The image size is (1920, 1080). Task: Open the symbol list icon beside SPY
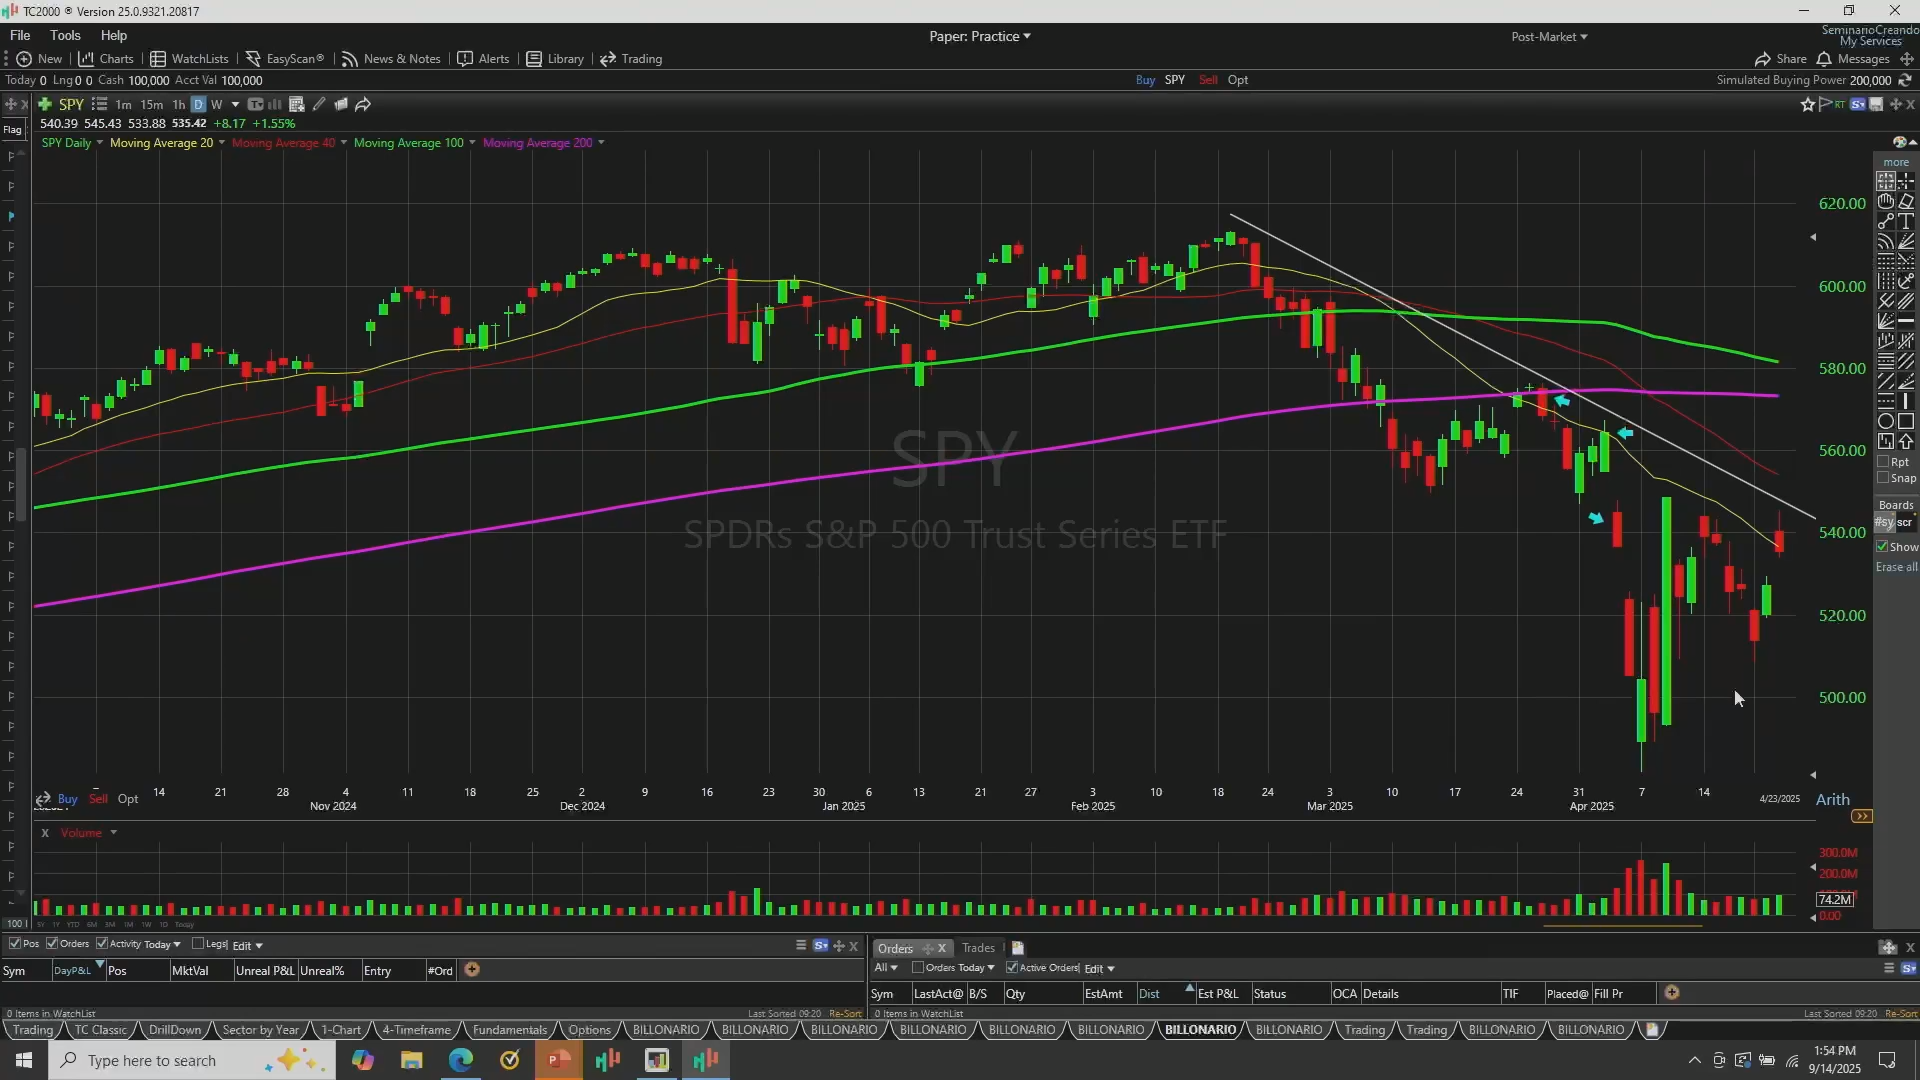point(99,104)
